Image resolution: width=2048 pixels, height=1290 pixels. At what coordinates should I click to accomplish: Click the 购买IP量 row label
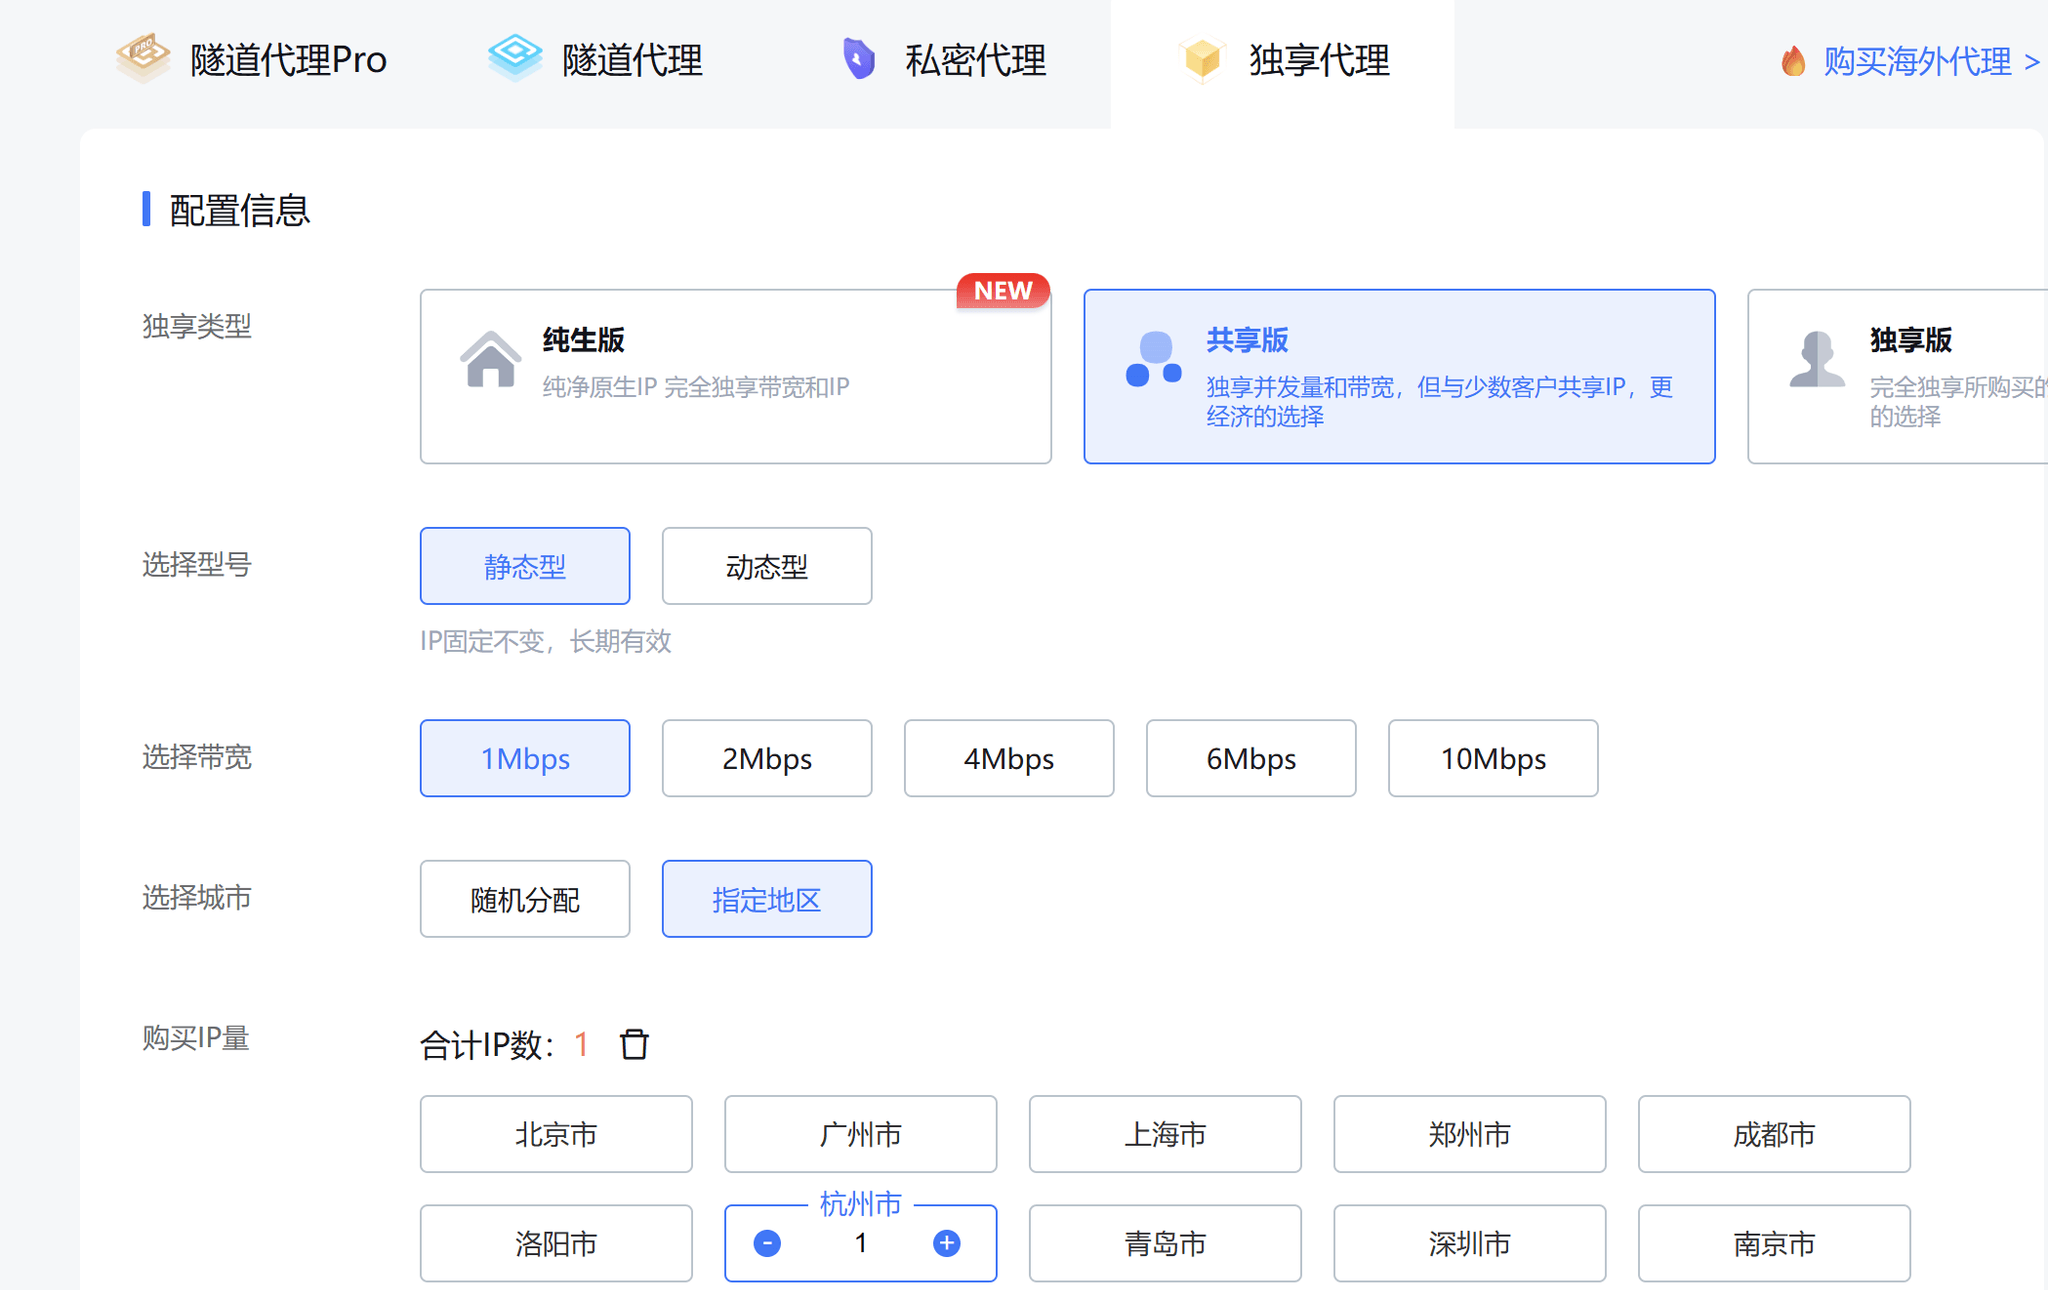point(195,1038)
